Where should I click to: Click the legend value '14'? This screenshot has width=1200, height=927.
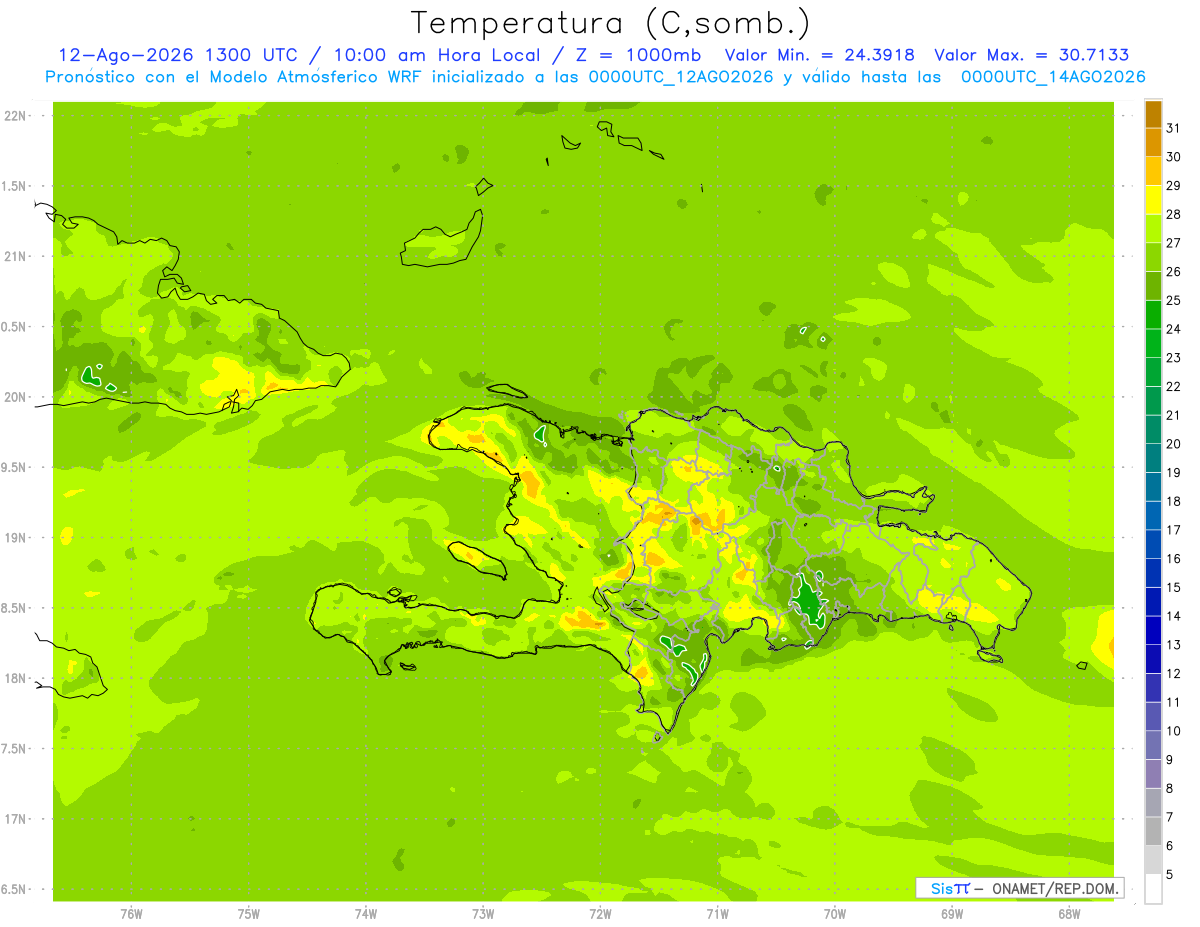point(1174,616)
